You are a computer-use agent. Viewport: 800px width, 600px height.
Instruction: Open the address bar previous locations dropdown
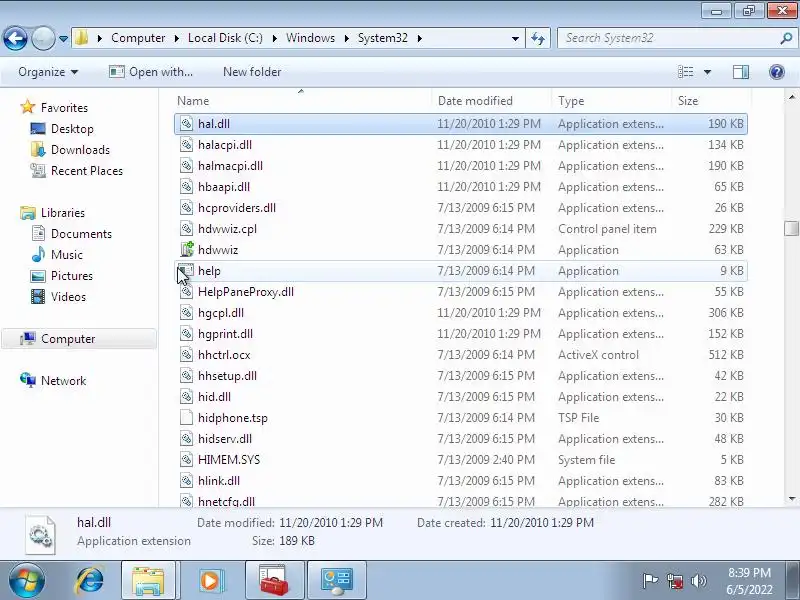pyautogui.click(x=515, y=39)
